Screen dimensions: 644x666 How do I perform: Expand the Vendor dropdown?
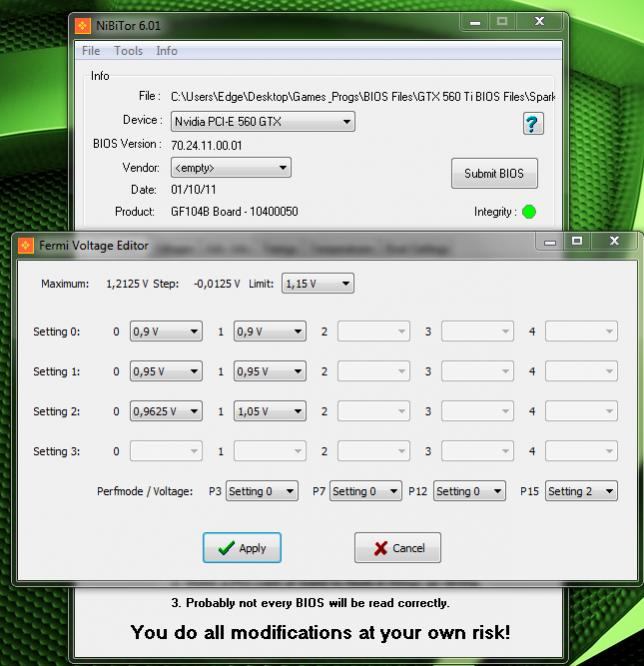pyautogui.click(x=231, y=168)
